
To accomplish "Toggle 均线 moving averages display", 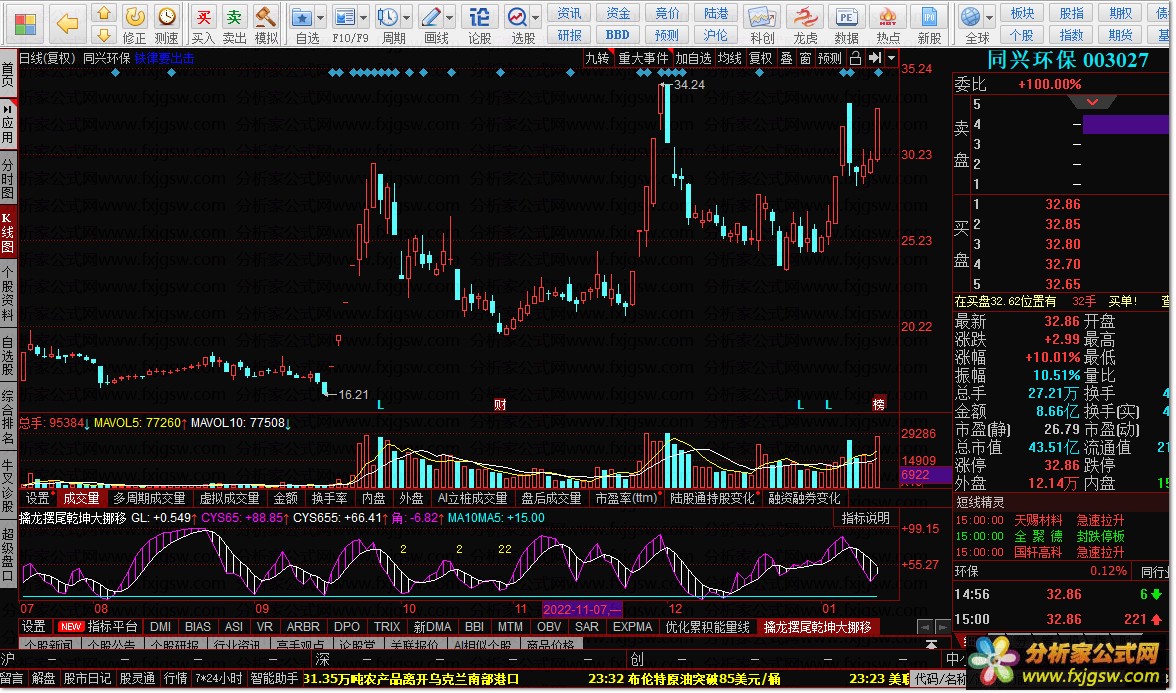I will [730, 58].
